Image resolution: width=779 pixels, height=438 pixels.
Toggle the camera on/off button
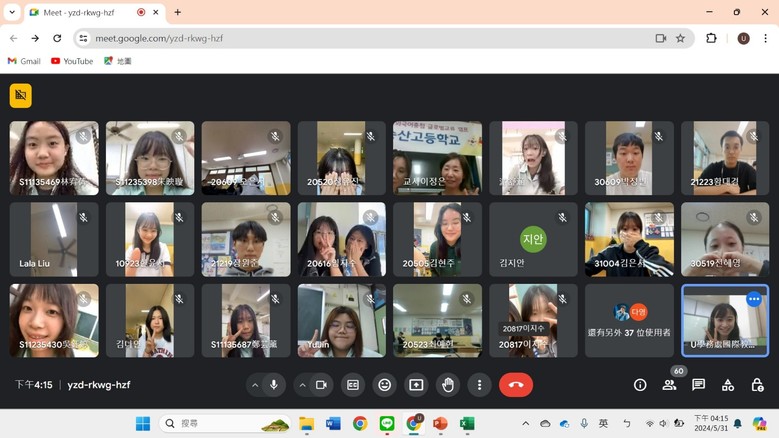(321, 385)
